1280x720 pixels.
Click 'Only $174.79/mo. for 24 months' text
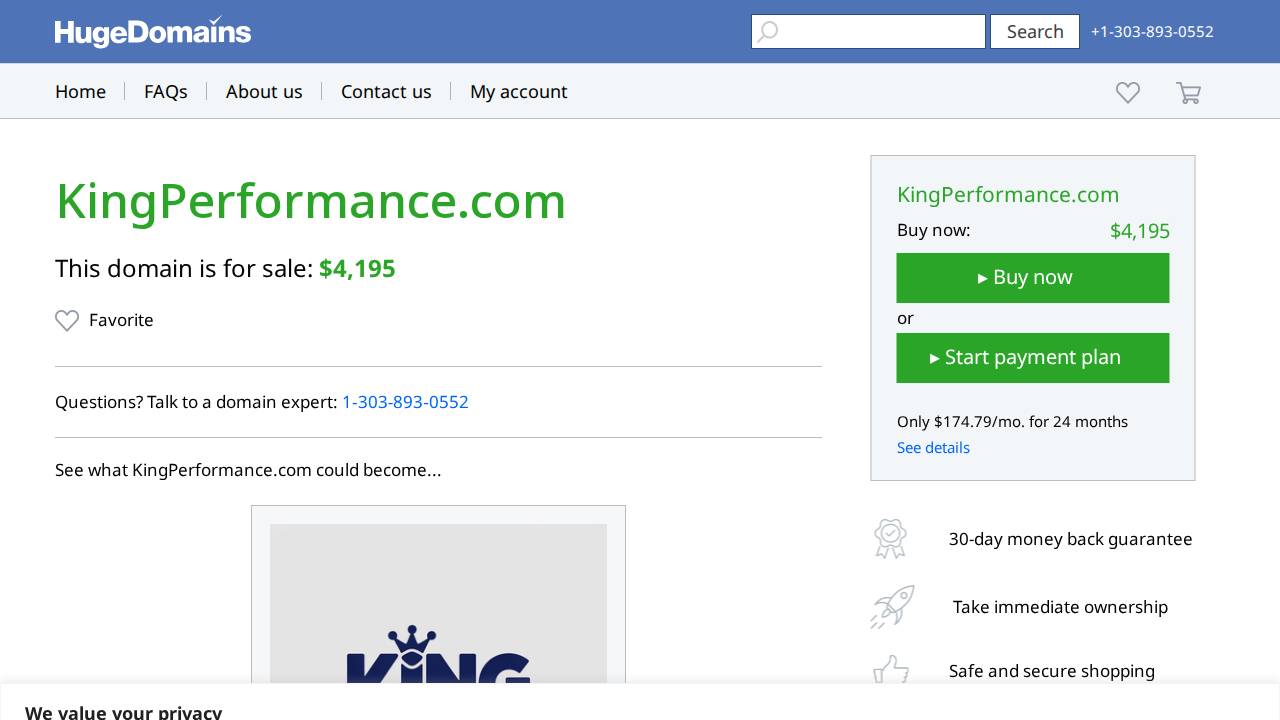[x=1012, y=422]
